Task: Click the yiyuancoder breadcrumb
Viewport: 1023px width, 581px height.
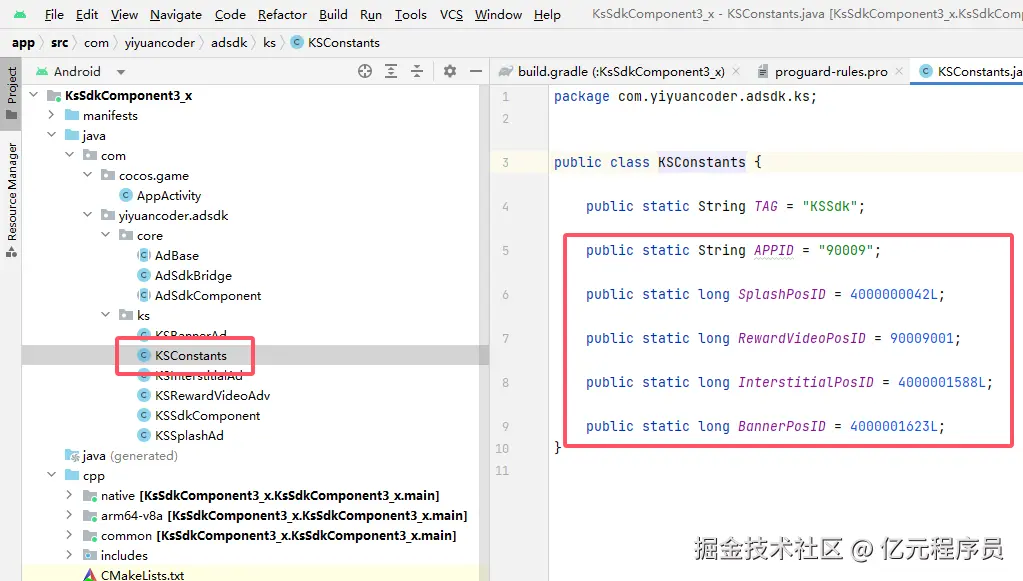Action: coord(159,42)
